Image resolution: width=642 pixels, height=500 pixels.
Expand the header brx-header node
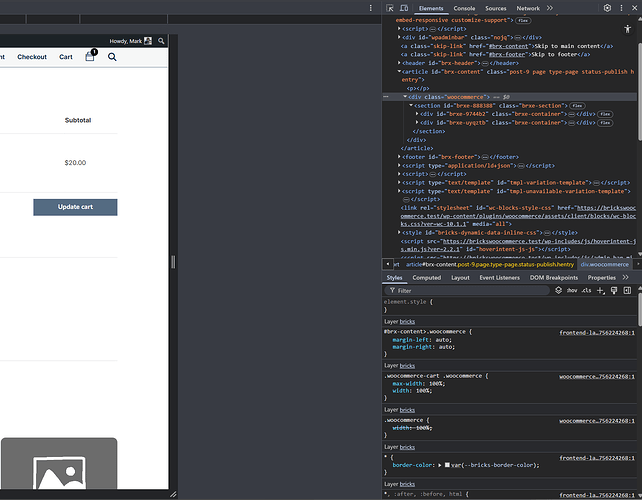[398, 63]
